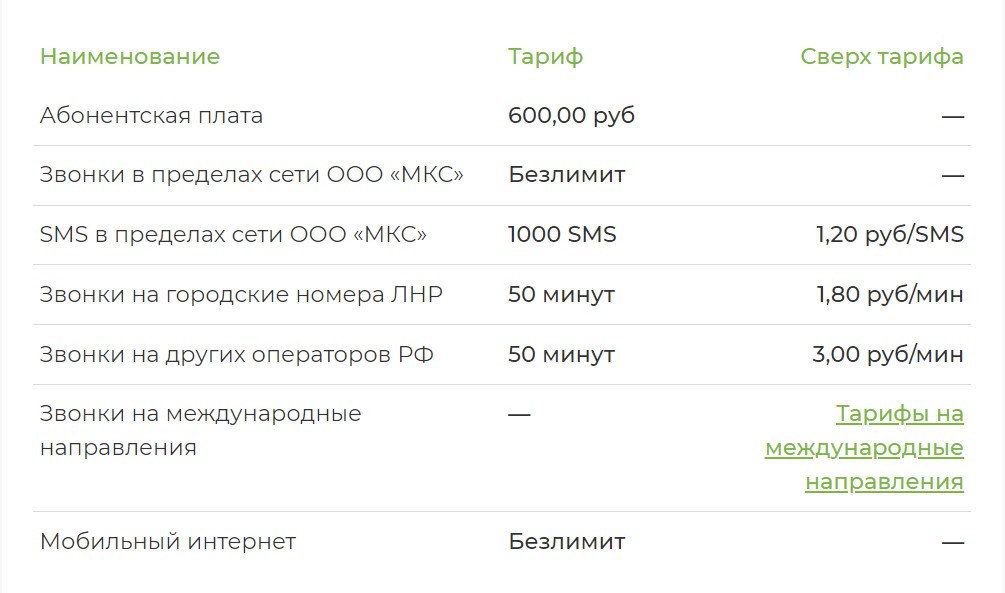Select the Звонки в пределах сети ООО «МКС» label
The width and height of the screenshot is (1005, 593).
point(252,175)
